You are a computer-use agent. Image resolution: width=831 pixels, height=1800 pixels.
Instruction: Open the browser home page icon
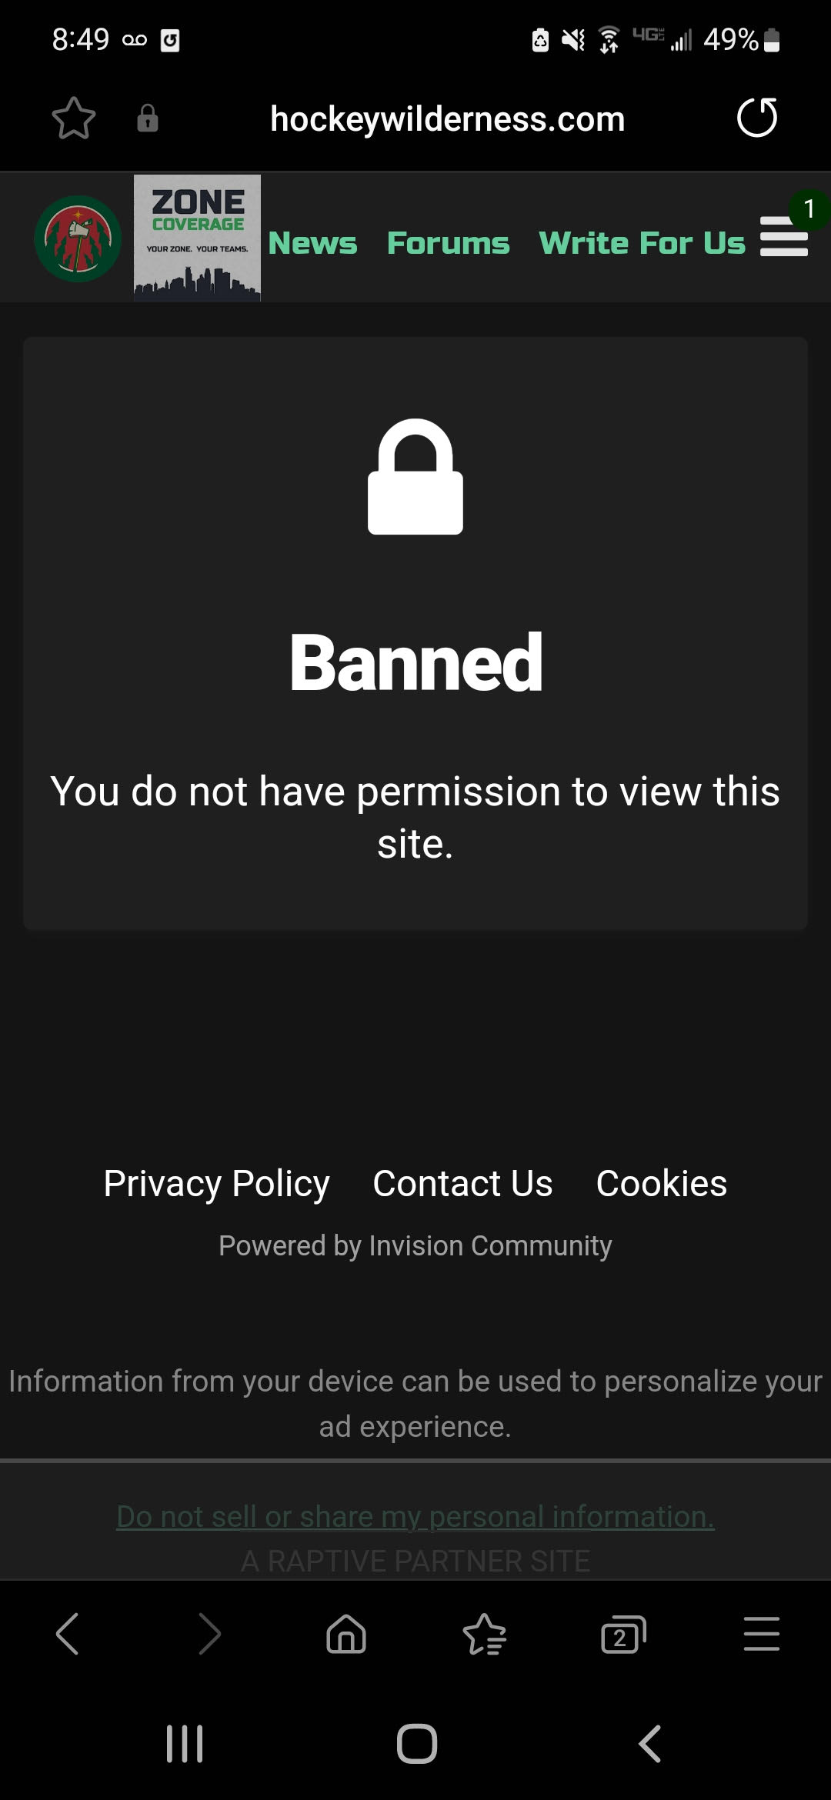[x=346, y=1634]
